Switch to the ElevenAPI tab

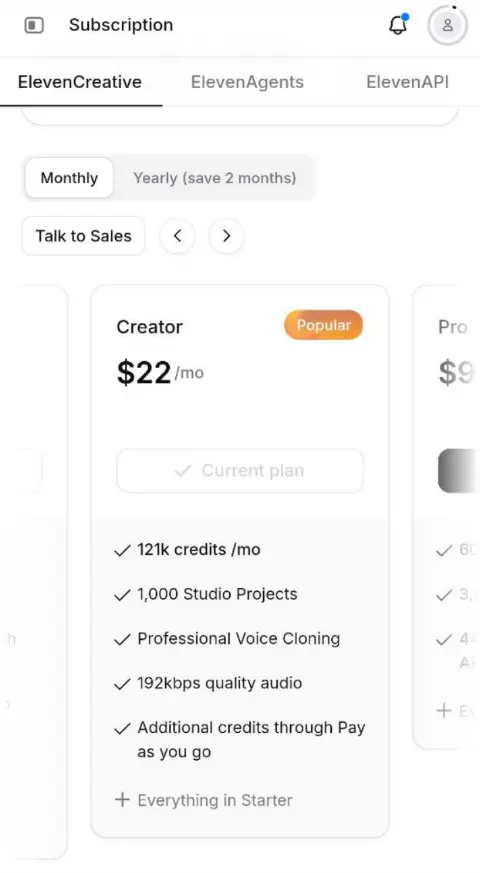click(x=407, y=82)
